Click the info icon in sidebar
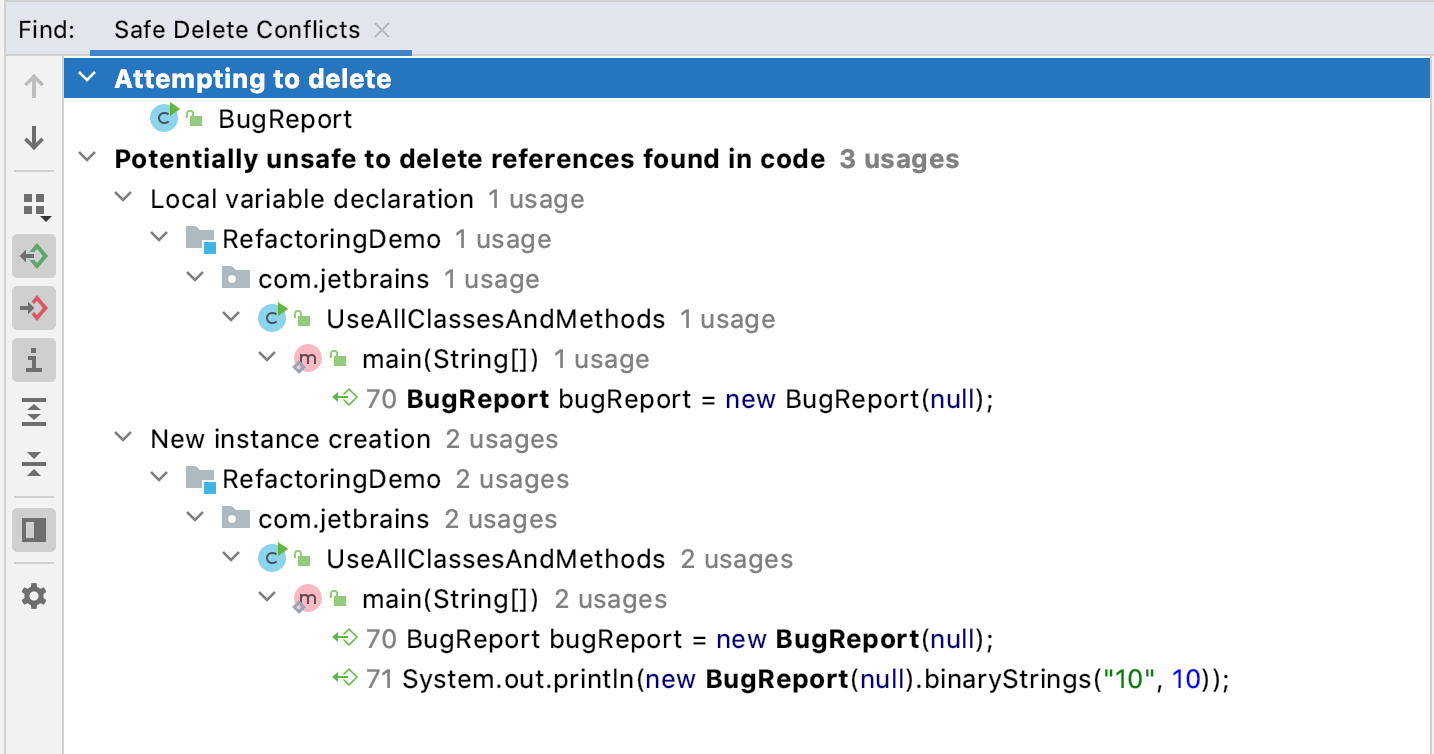Viewport: 1434px width, 754px height. [34, 360]
